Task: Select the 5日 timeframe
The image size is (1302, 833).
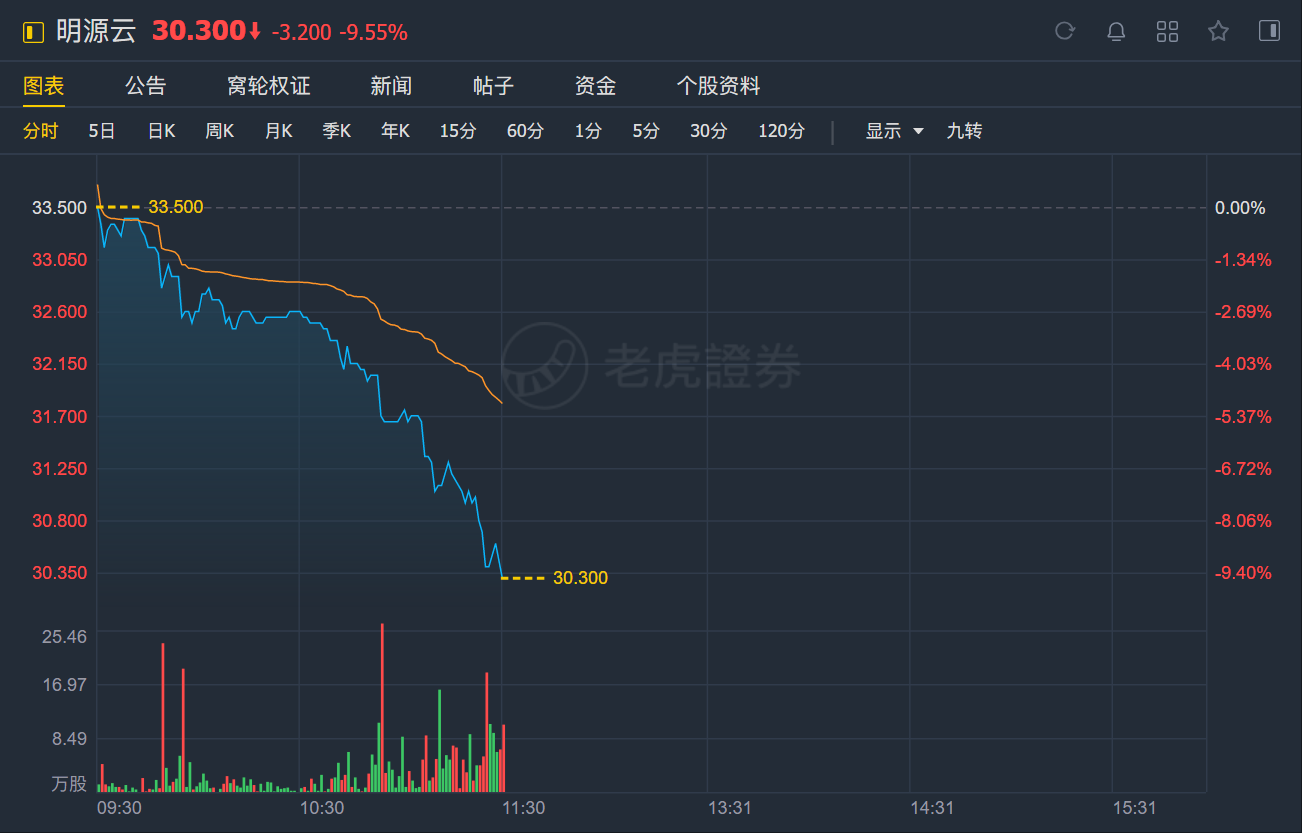Action: (x=102, y=131)
